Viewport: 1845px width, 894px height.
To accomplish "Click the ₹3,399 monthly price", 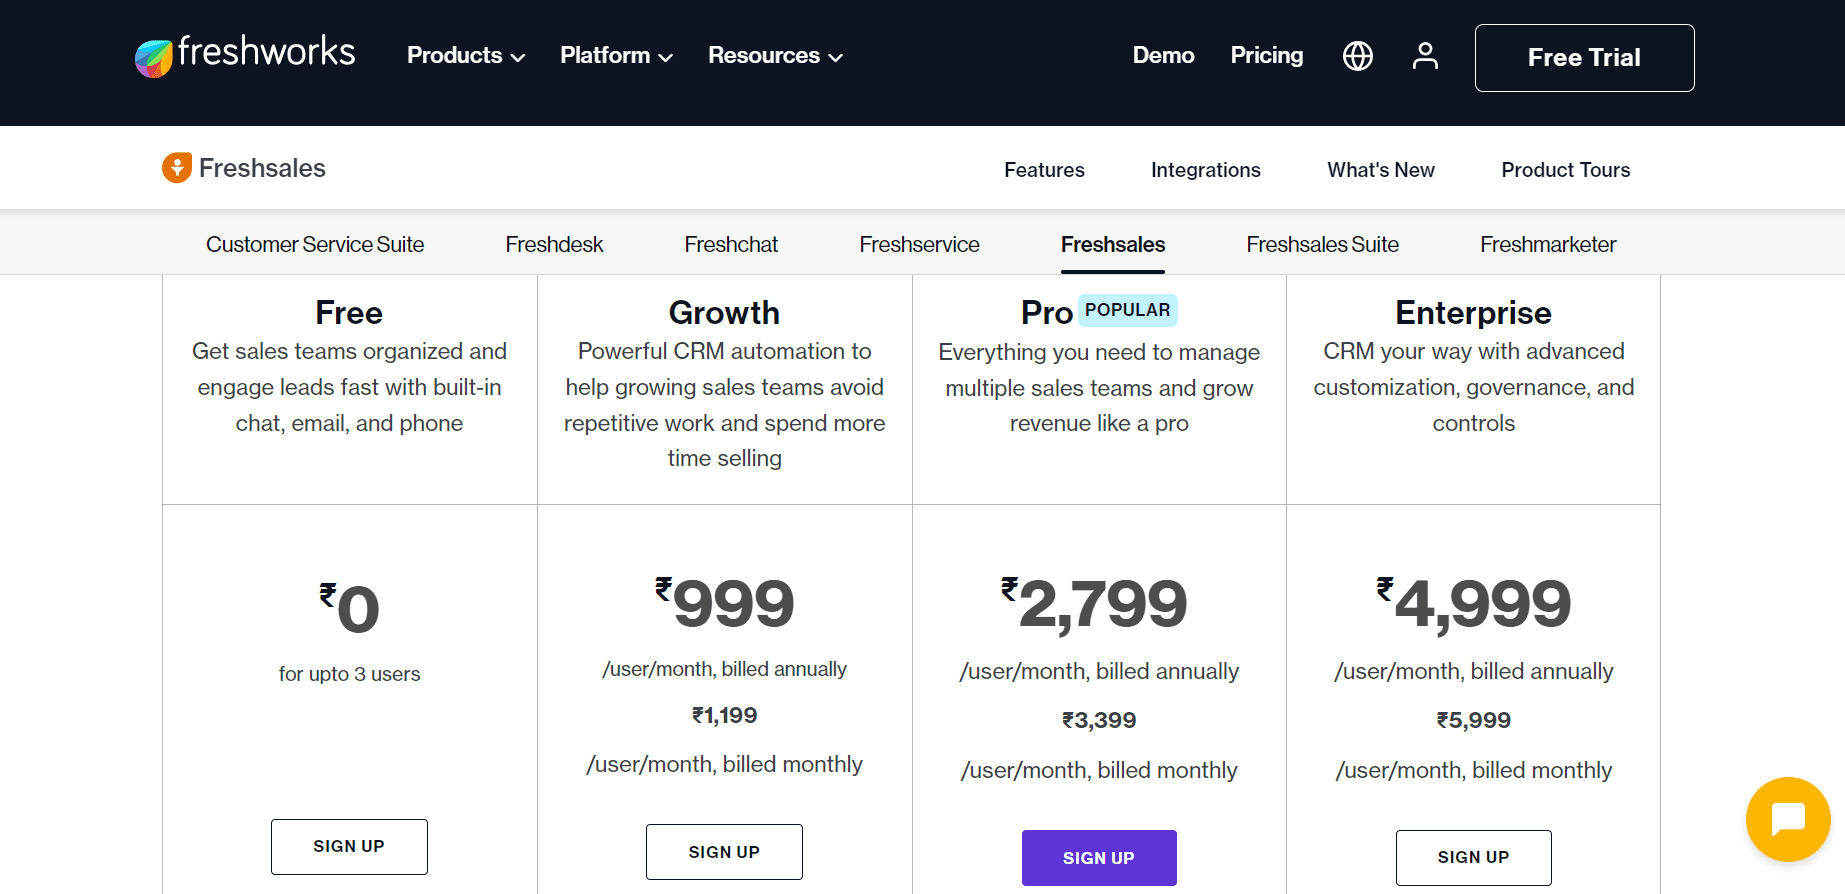I will tap(1099, 721).
